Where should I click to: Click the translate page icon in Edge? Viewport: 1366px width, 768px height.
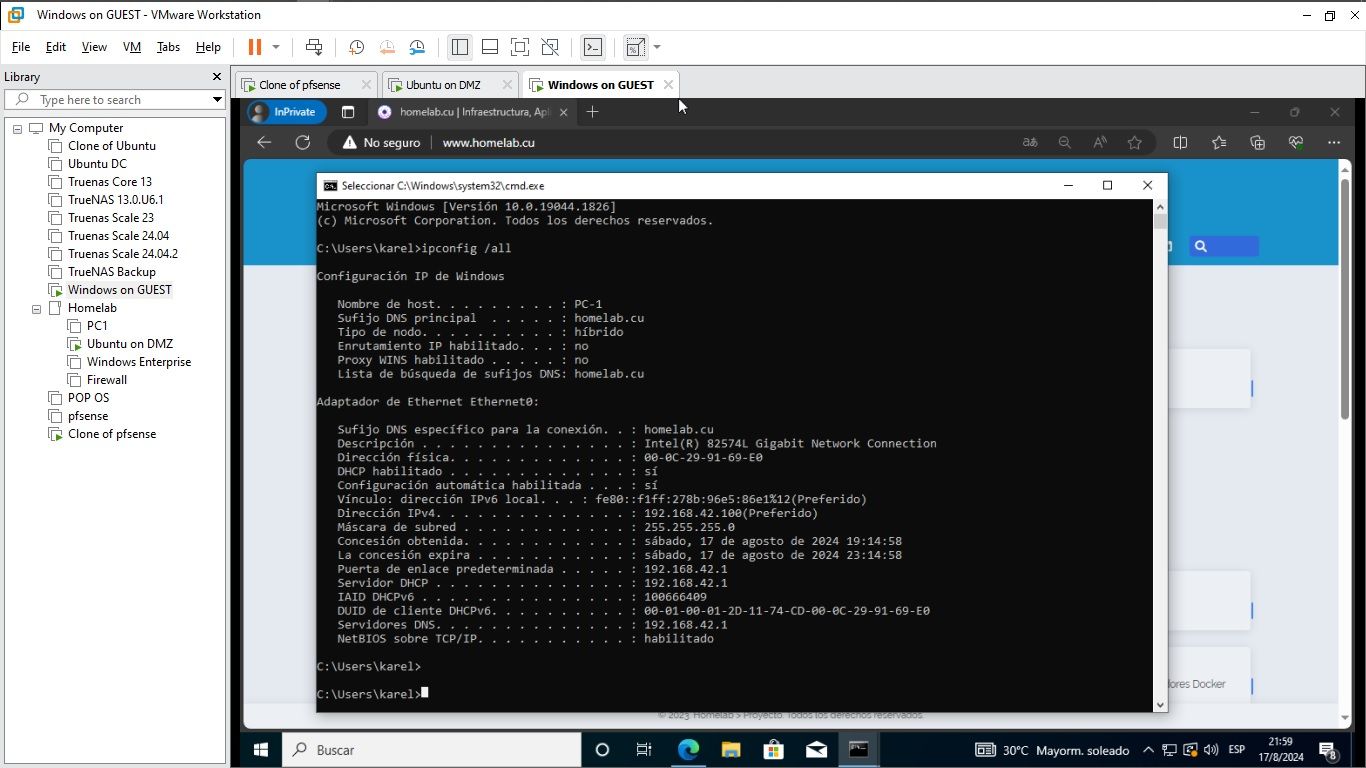(1029, 143)
